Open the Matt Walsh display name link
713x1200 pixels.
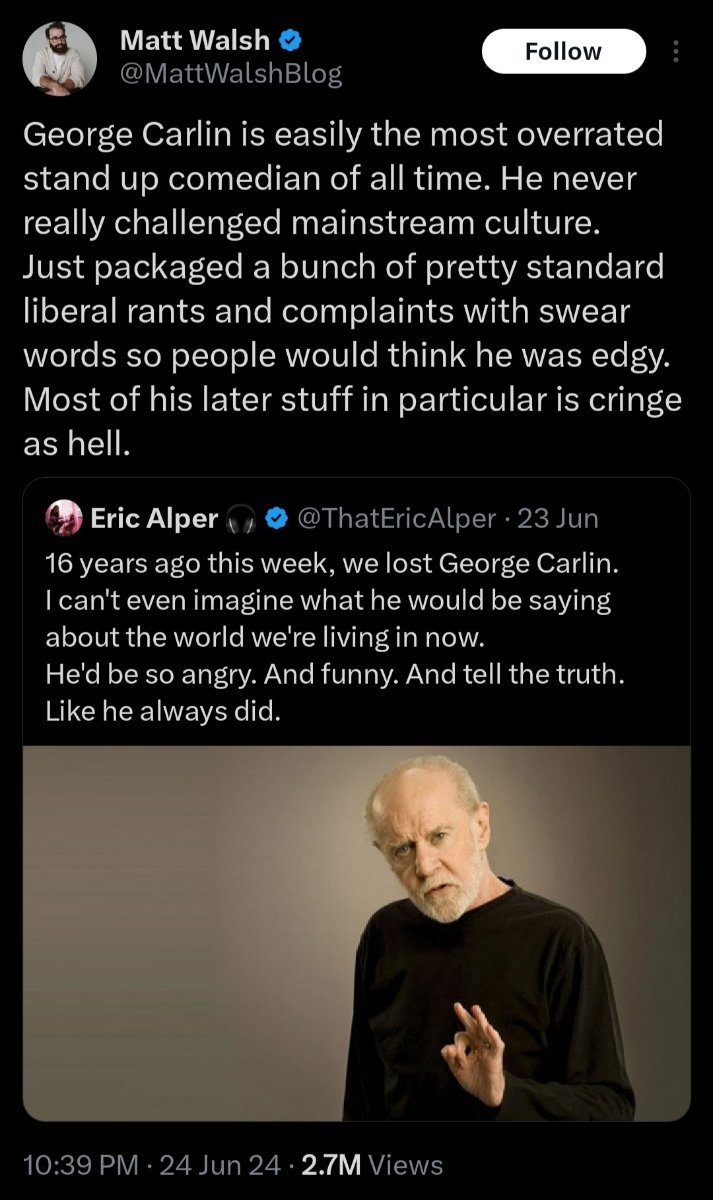tap(195, 41)
